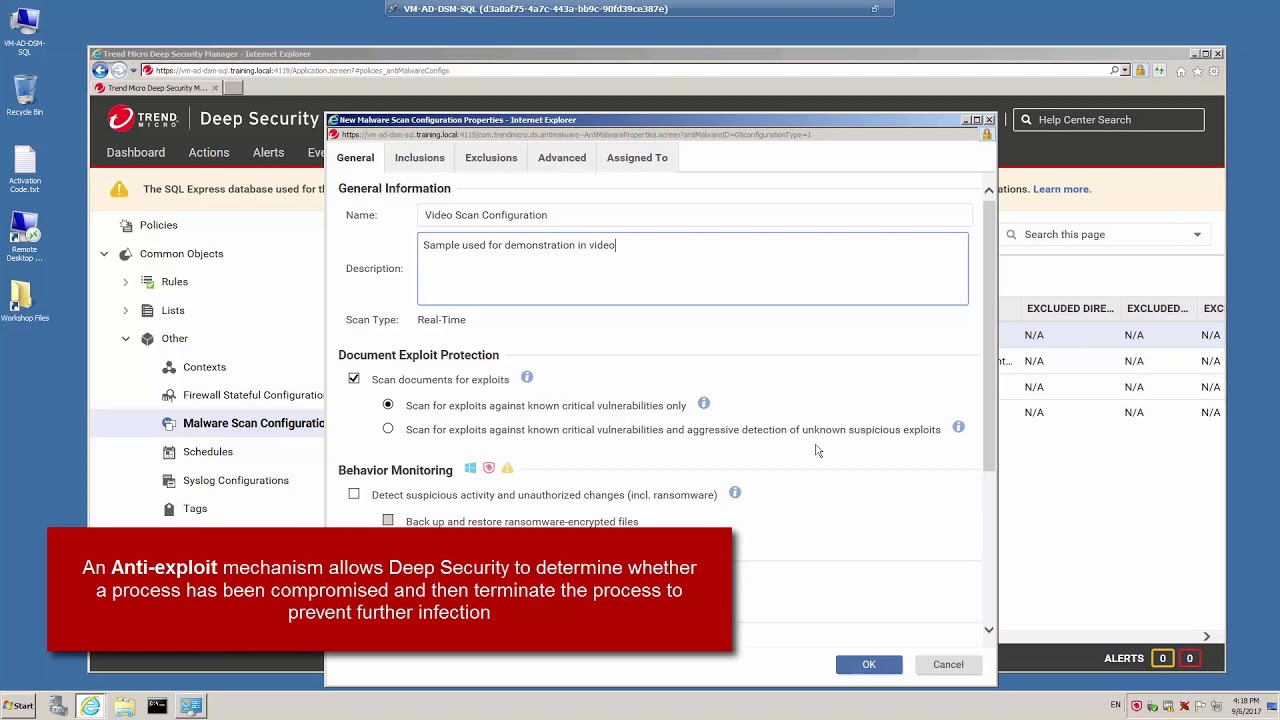Select Contexts in the left tree
The height and width of the screenshot is (720, 1280).
coord(204,367)
